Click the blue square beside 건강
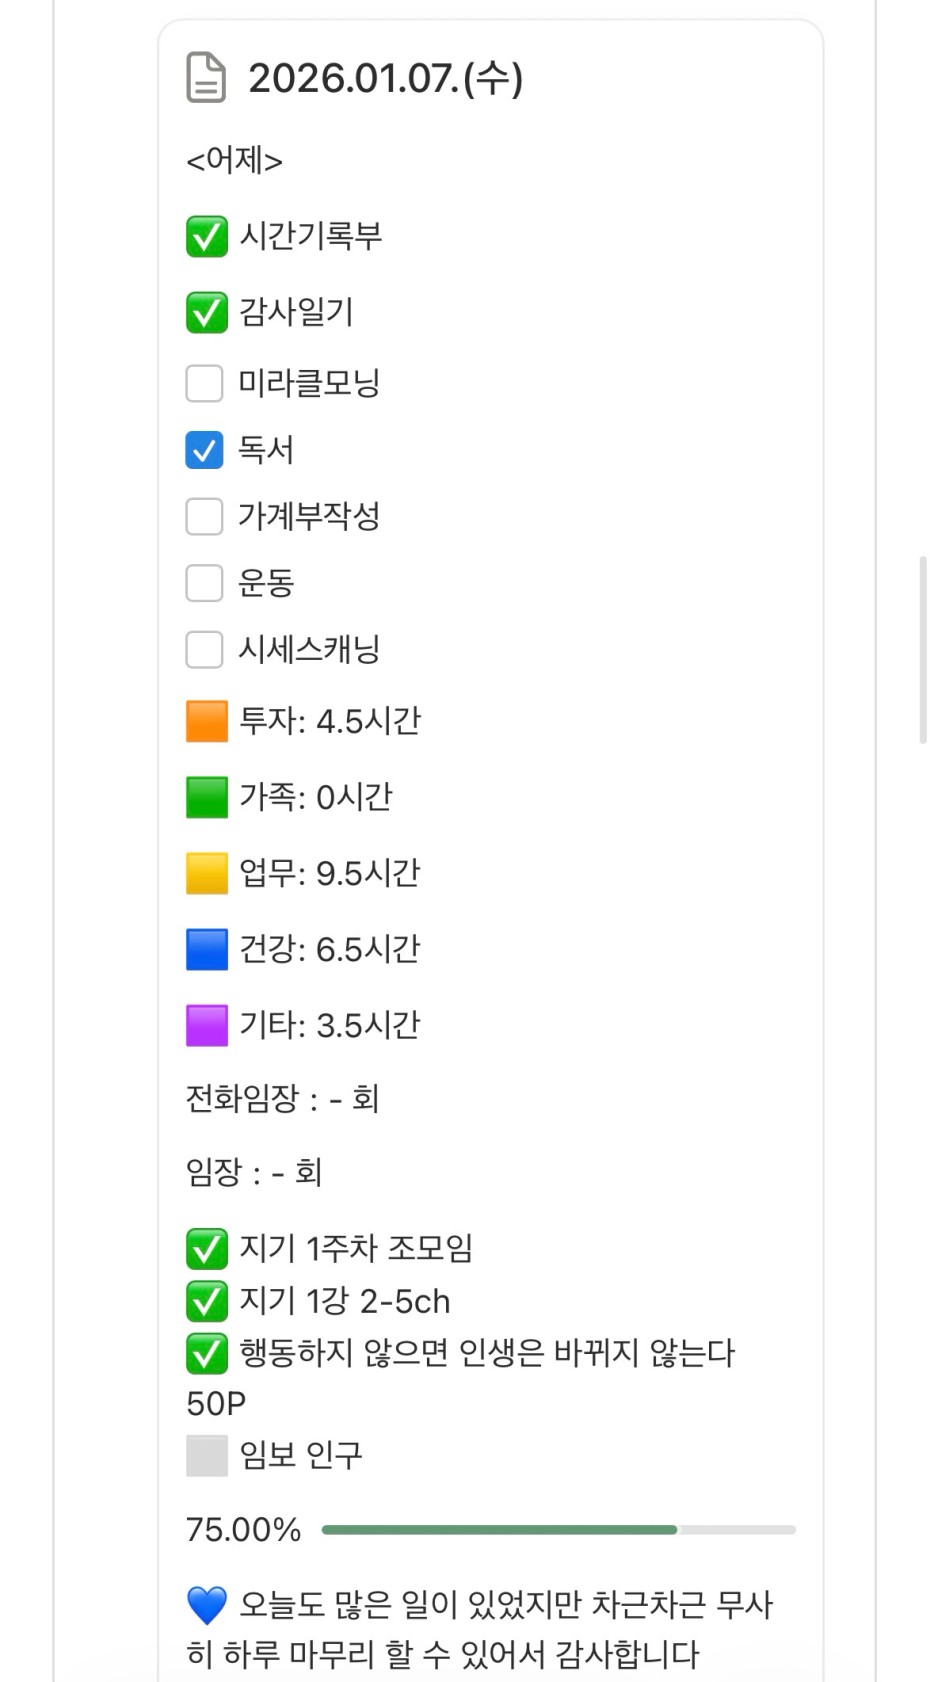The image size is (934, 1682). pos(207,950)
